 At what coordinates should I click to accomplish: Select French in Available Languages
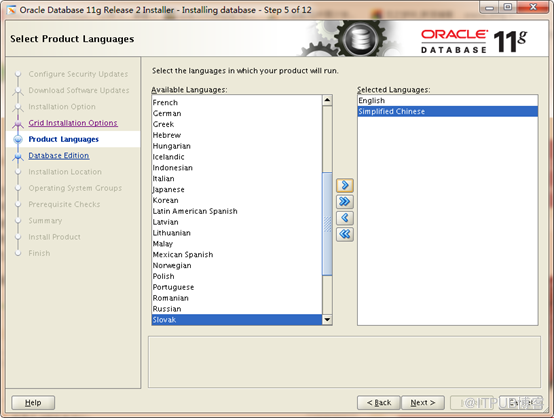(x=237, y=102)
